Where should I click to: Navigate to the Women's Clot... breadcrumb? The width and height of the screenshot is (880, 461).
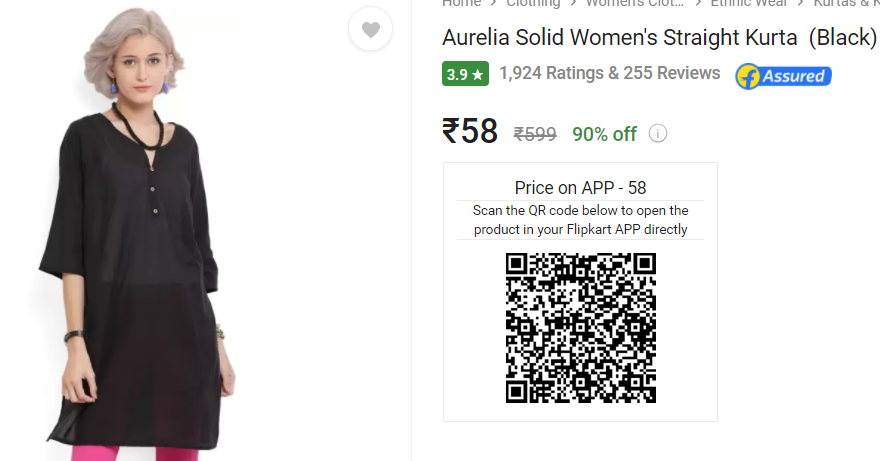(x=635, y=3)
